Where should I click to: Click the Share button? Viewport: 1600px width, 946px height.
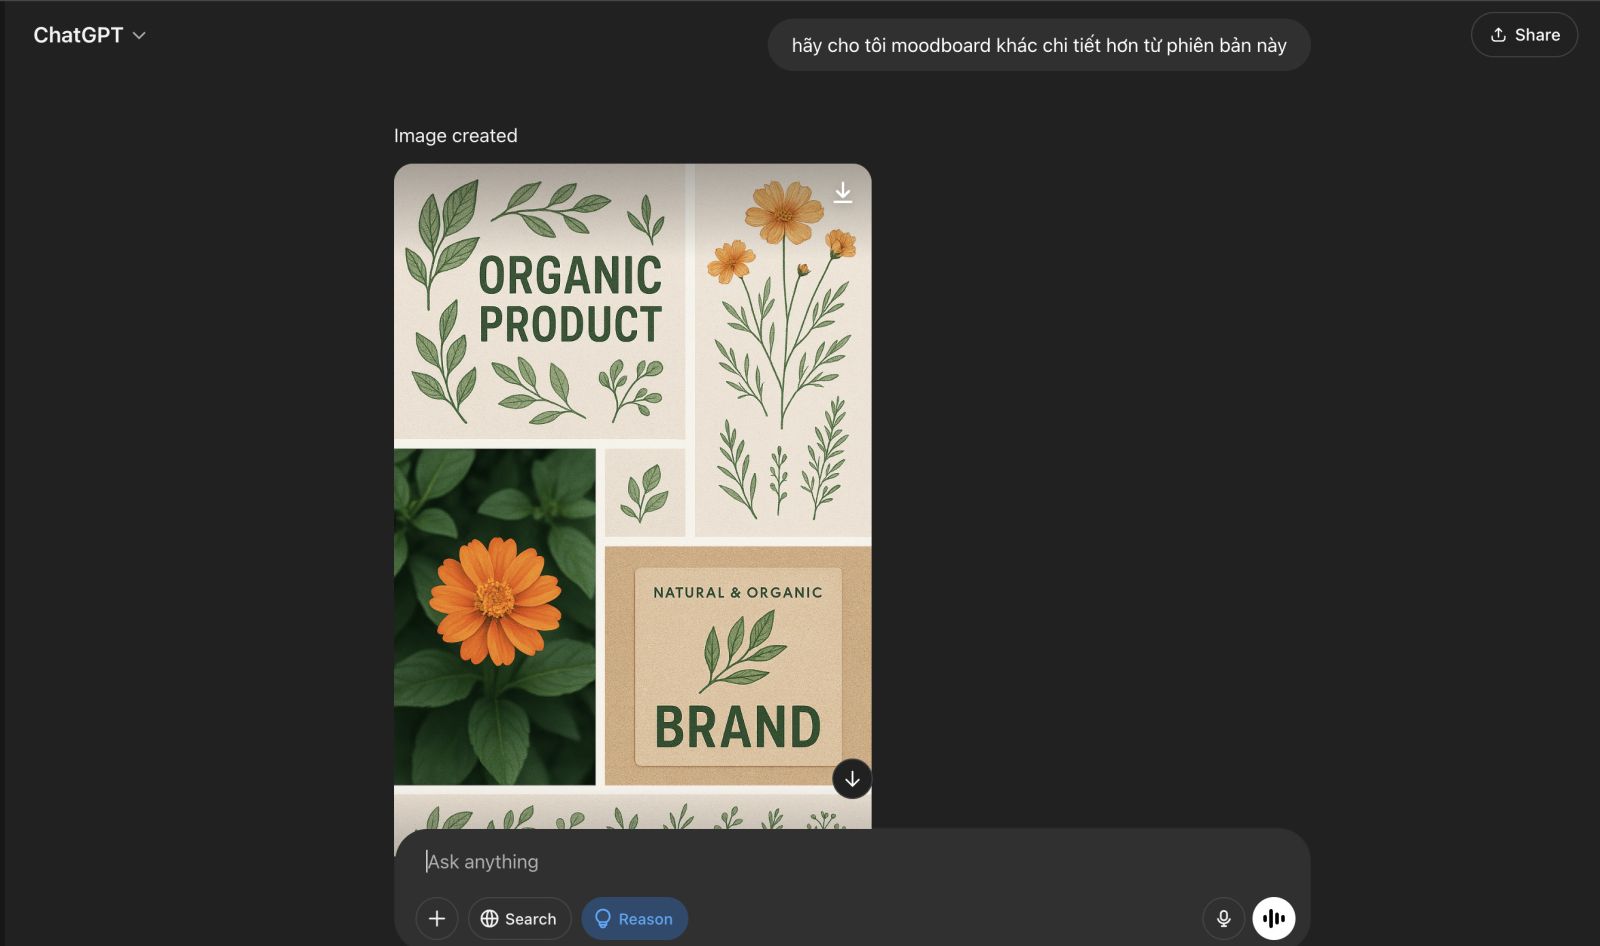click(1524, 35)
